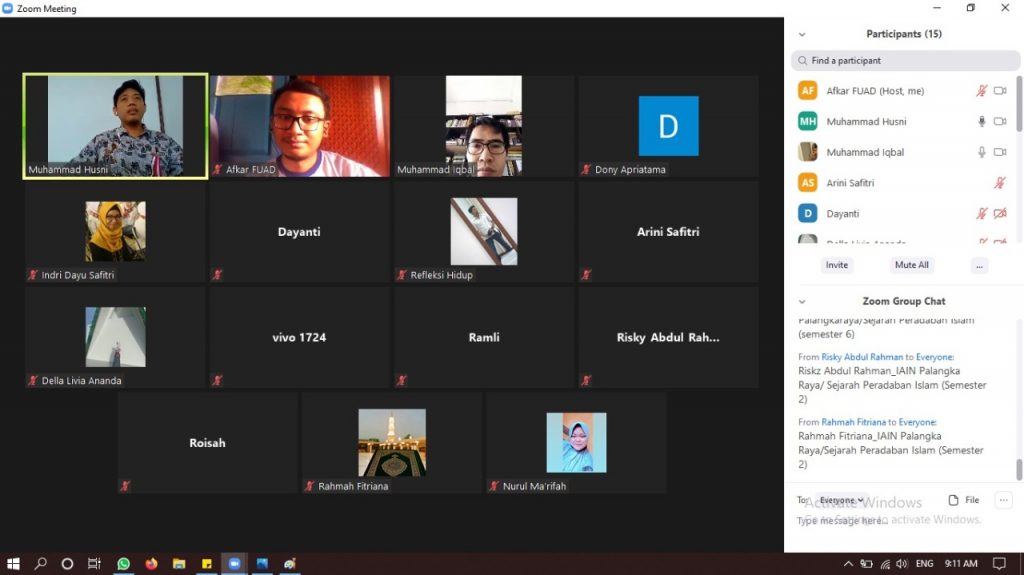Viewport: 1024px width, 575px height.
Task: Open Task View on the taskbar
Action: [95, 563]
